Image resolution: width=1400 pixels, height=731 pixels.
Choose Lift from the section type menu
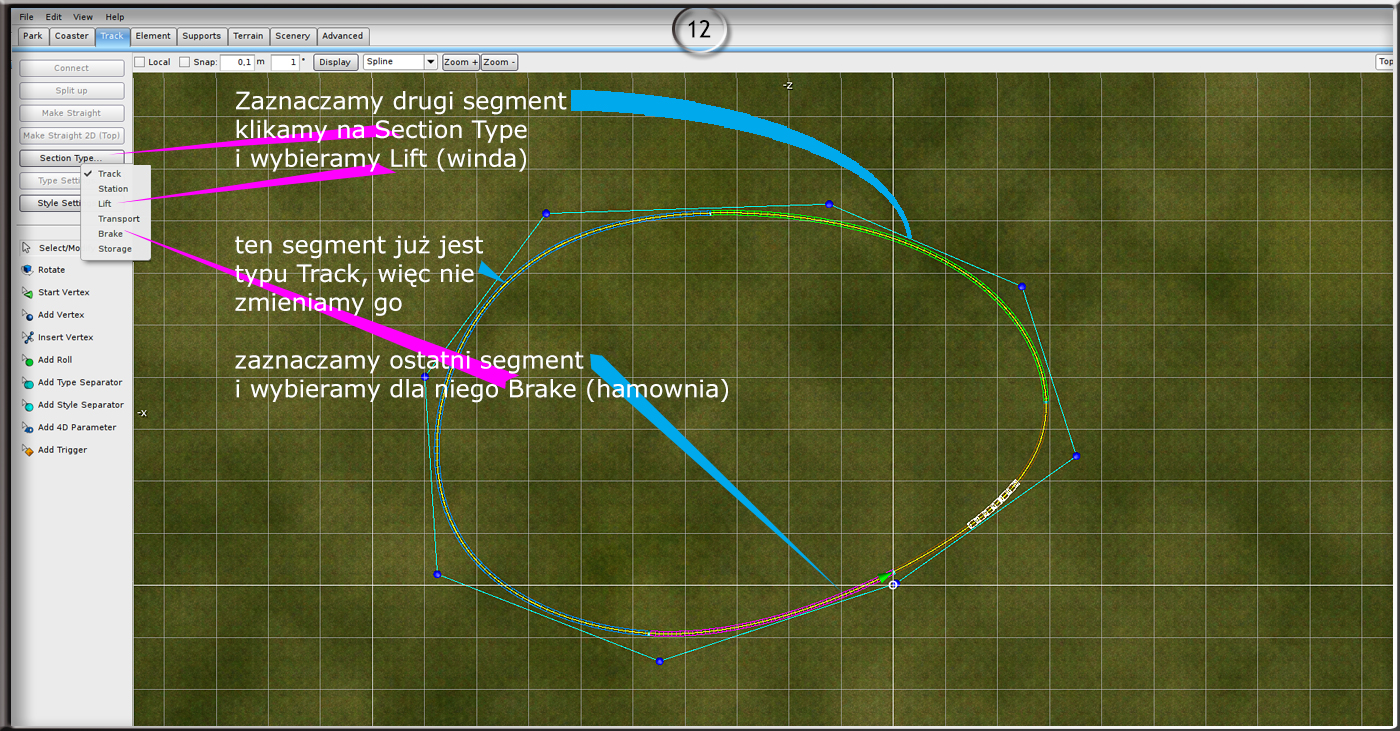pyautogui.click(x=105, y=204)
